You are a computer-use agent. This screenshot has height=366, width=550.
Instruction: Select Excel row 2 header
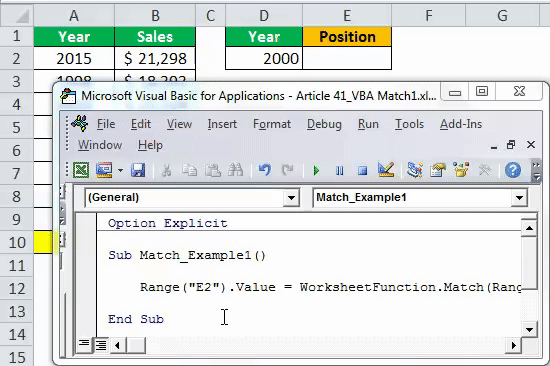(x=16, y=59)
